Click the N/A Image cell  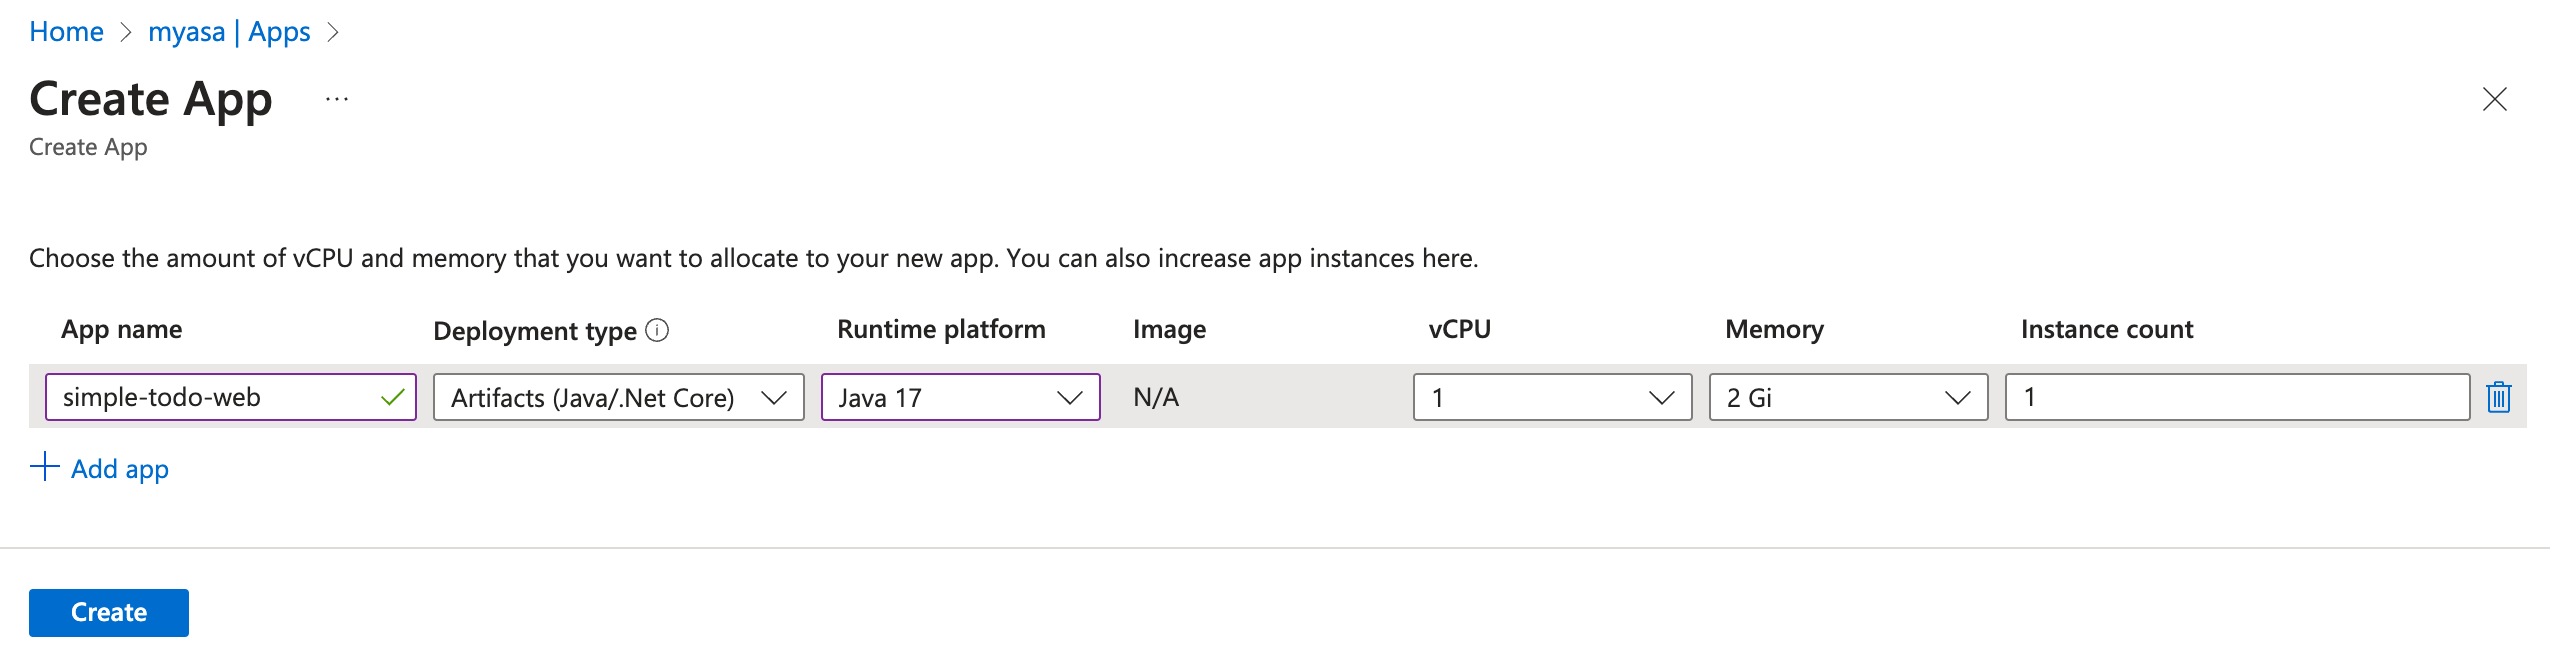click(1156, 397)
